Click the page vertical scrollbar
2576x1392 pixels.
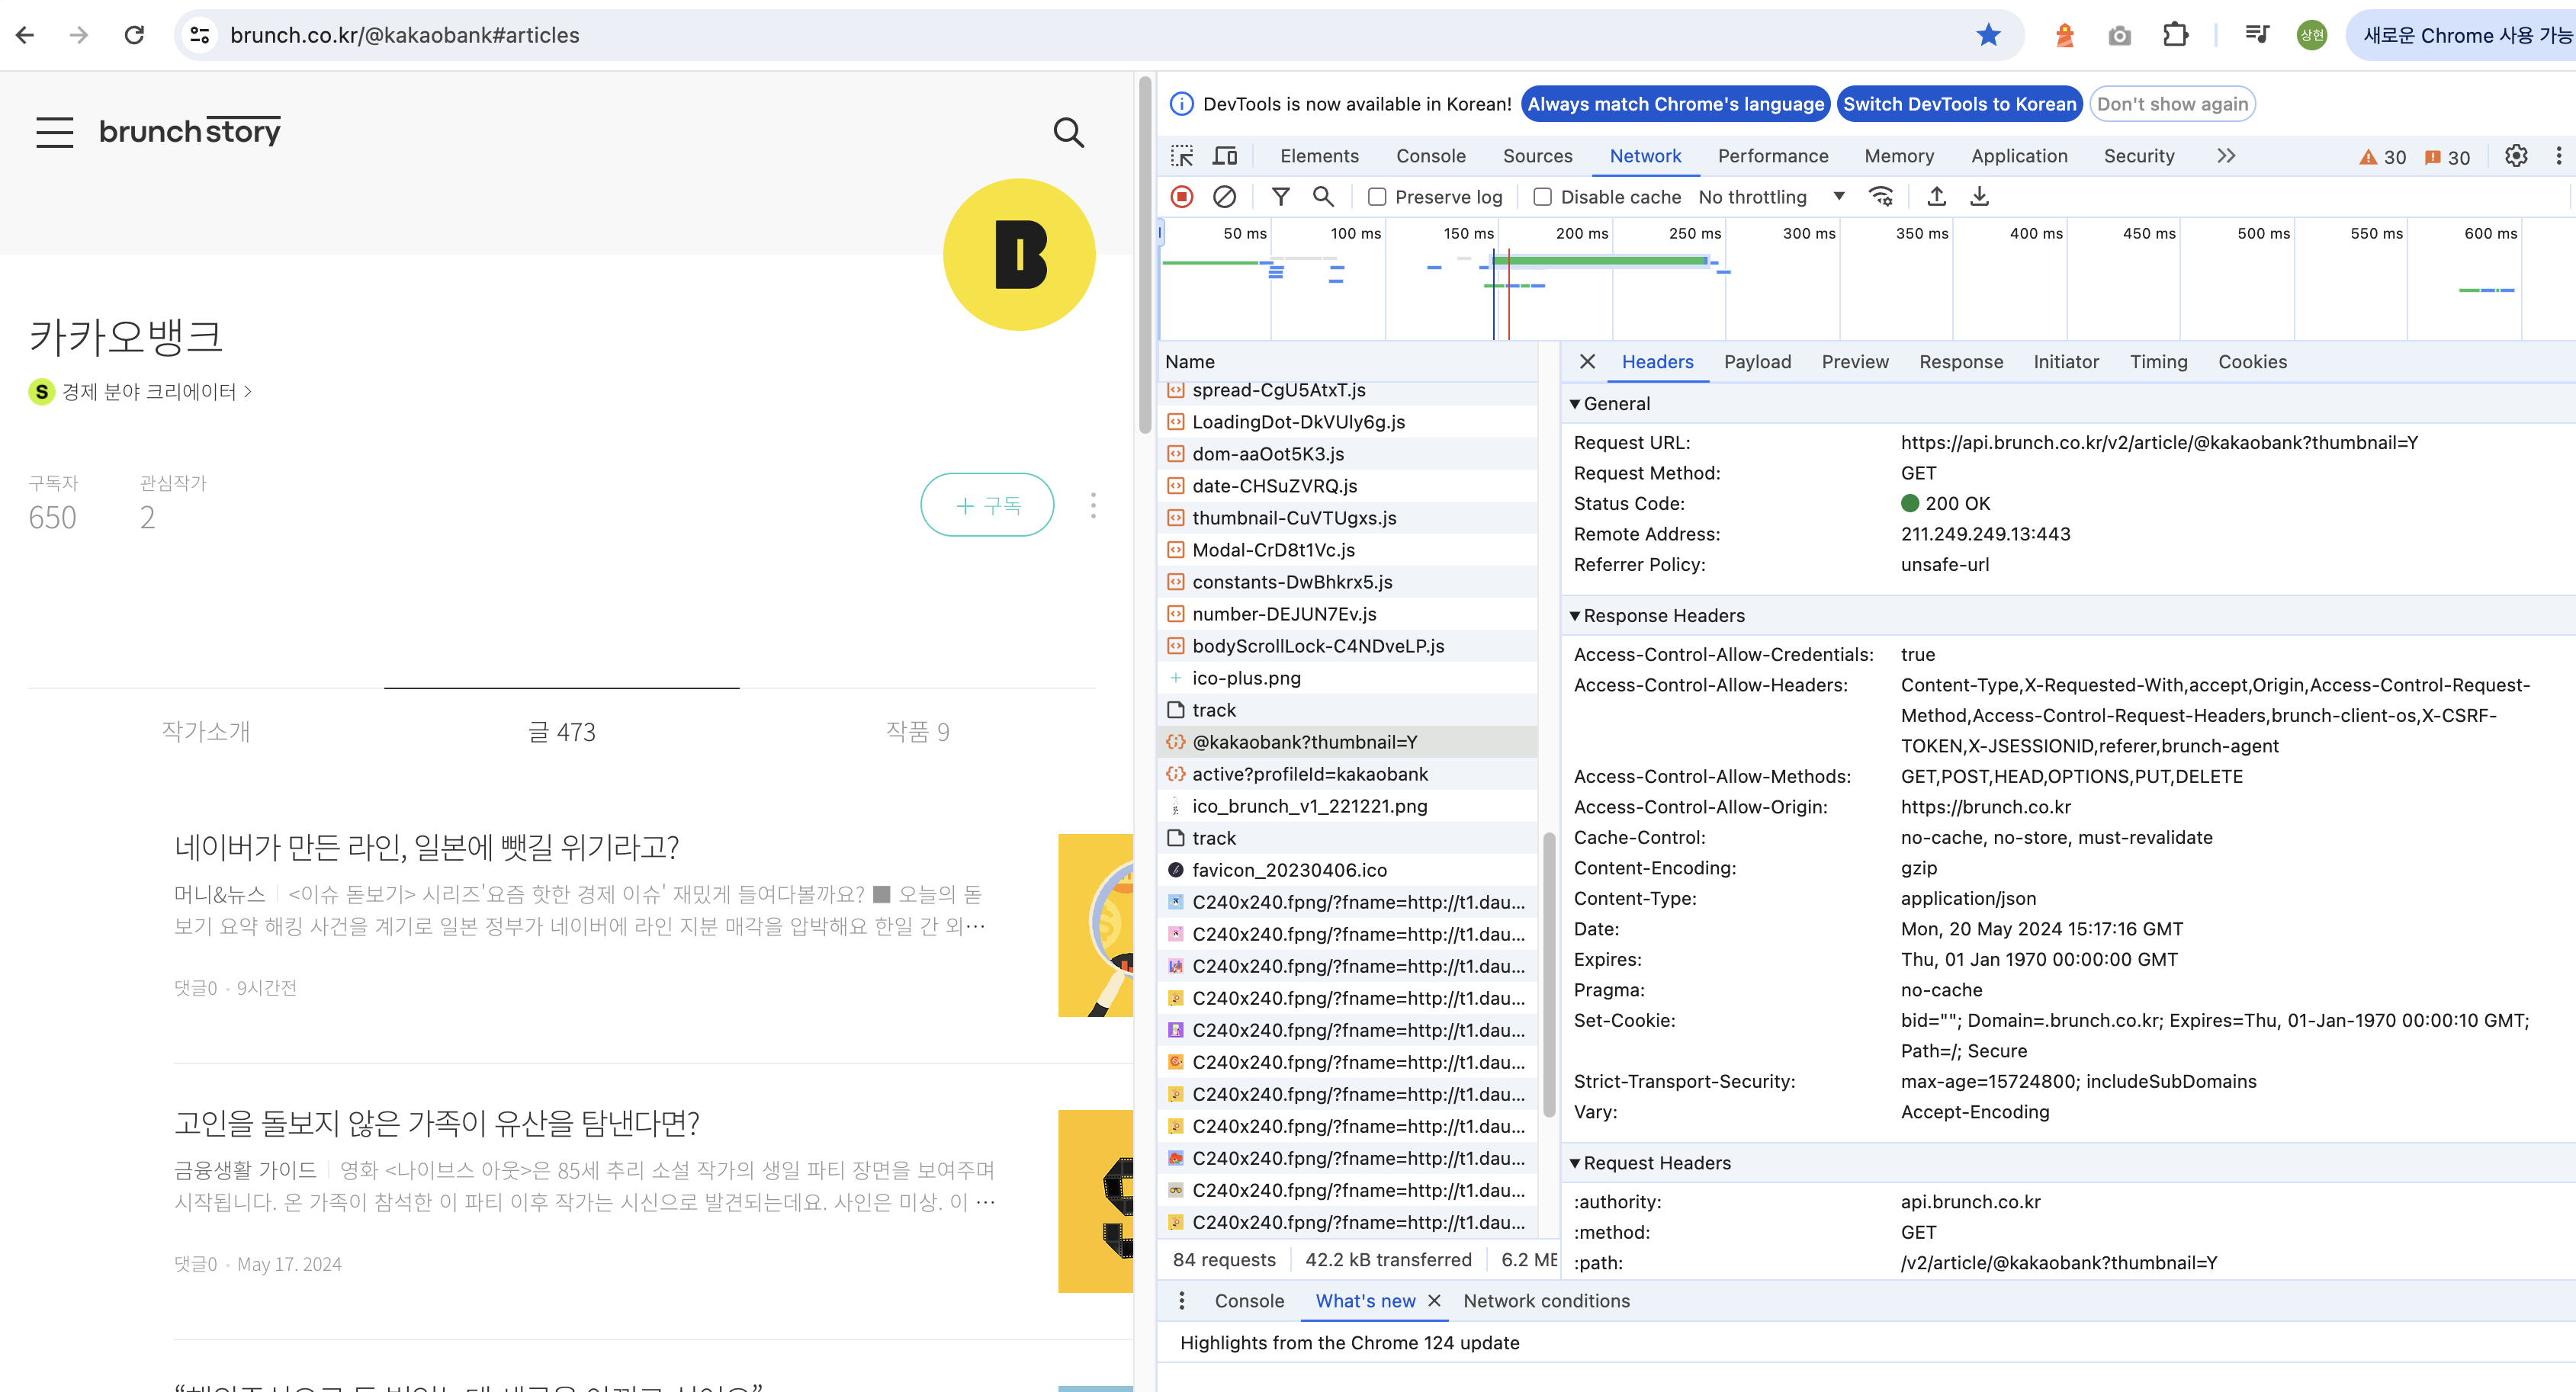(x=1145, y=257)
